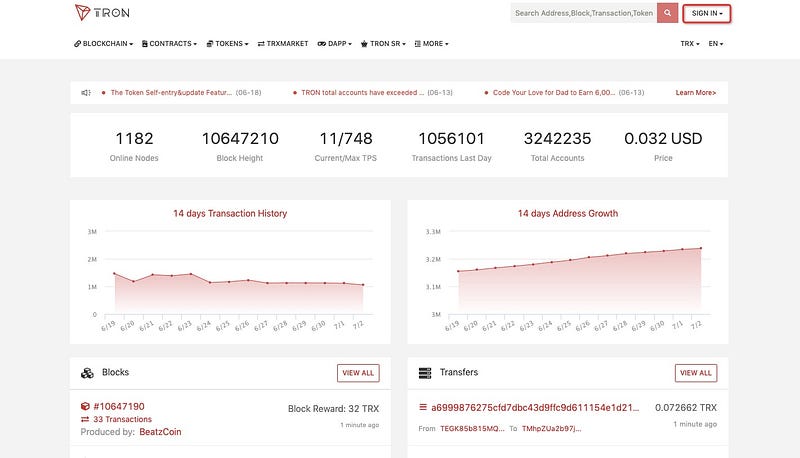
Task: Click the Learn More link
Action: coord(696,93)
